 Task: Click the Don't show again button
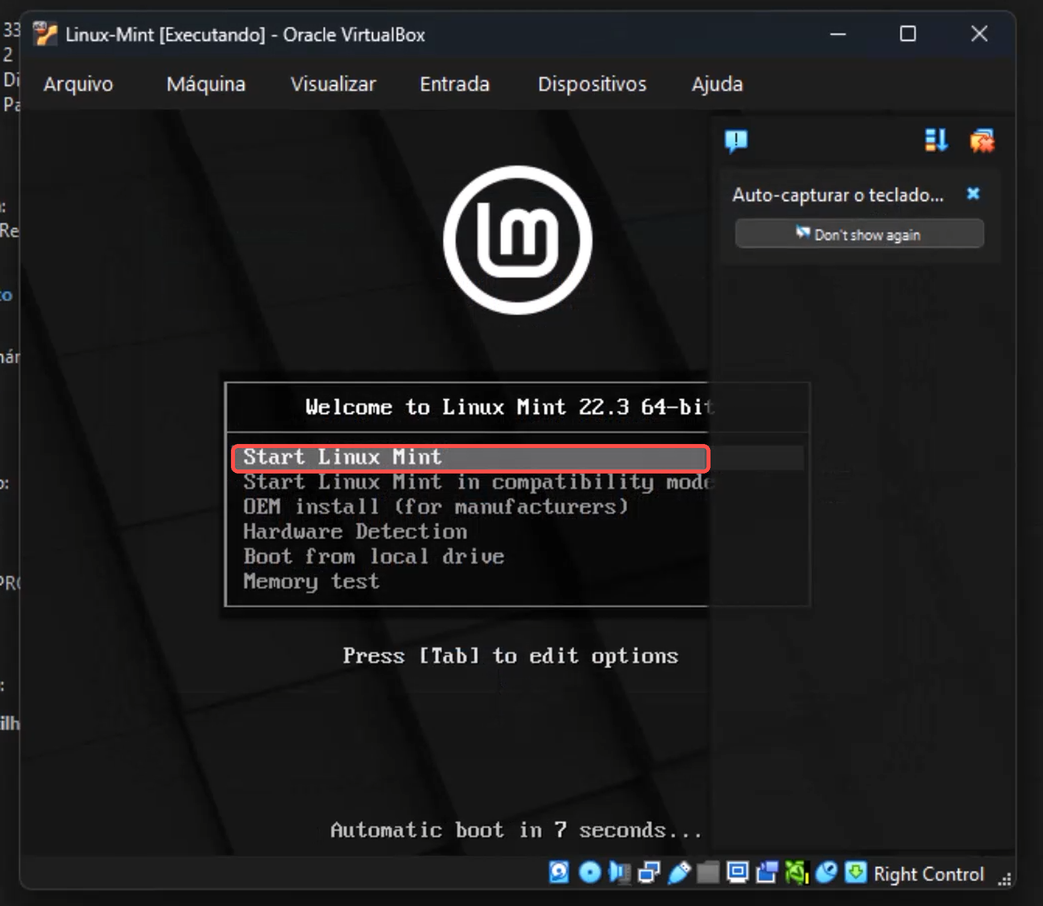pyautogui.click(x=859, y=234)
